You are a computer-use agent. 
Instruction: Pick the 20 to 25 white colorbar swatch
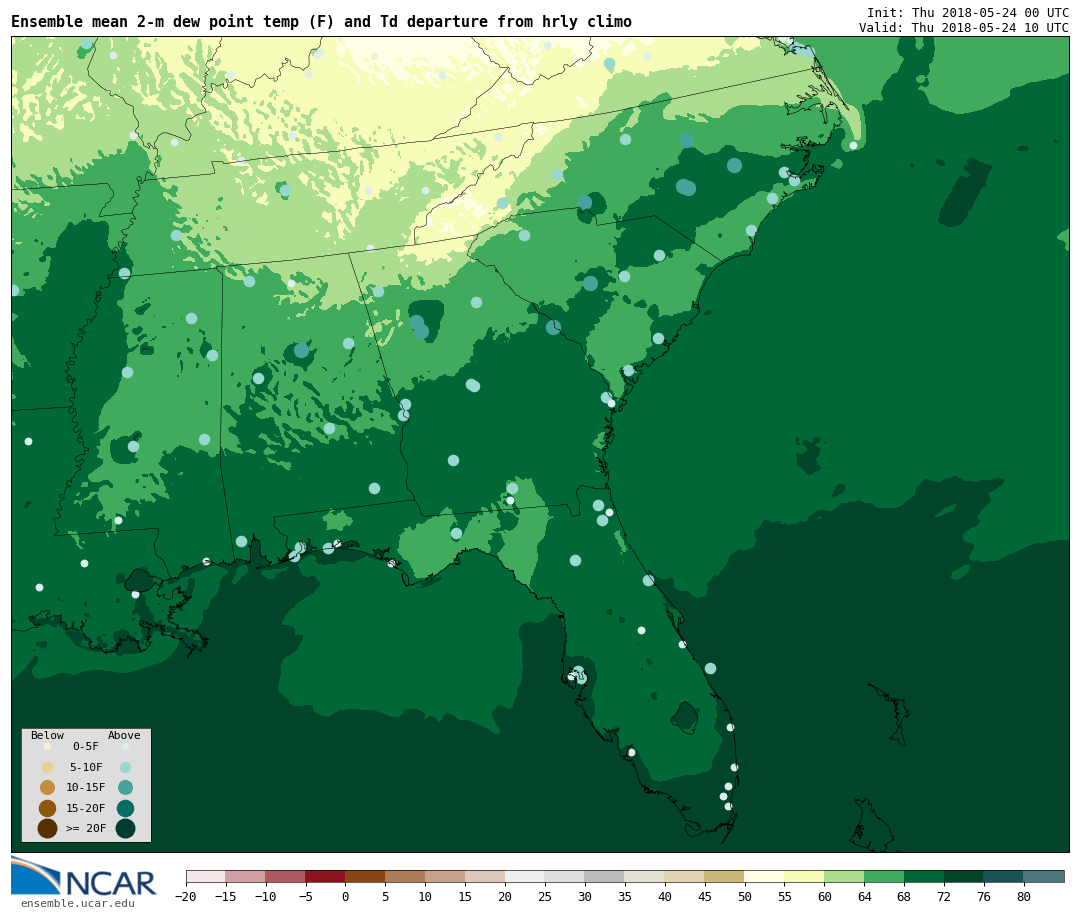pyautogui.click(x=526, y=876)
